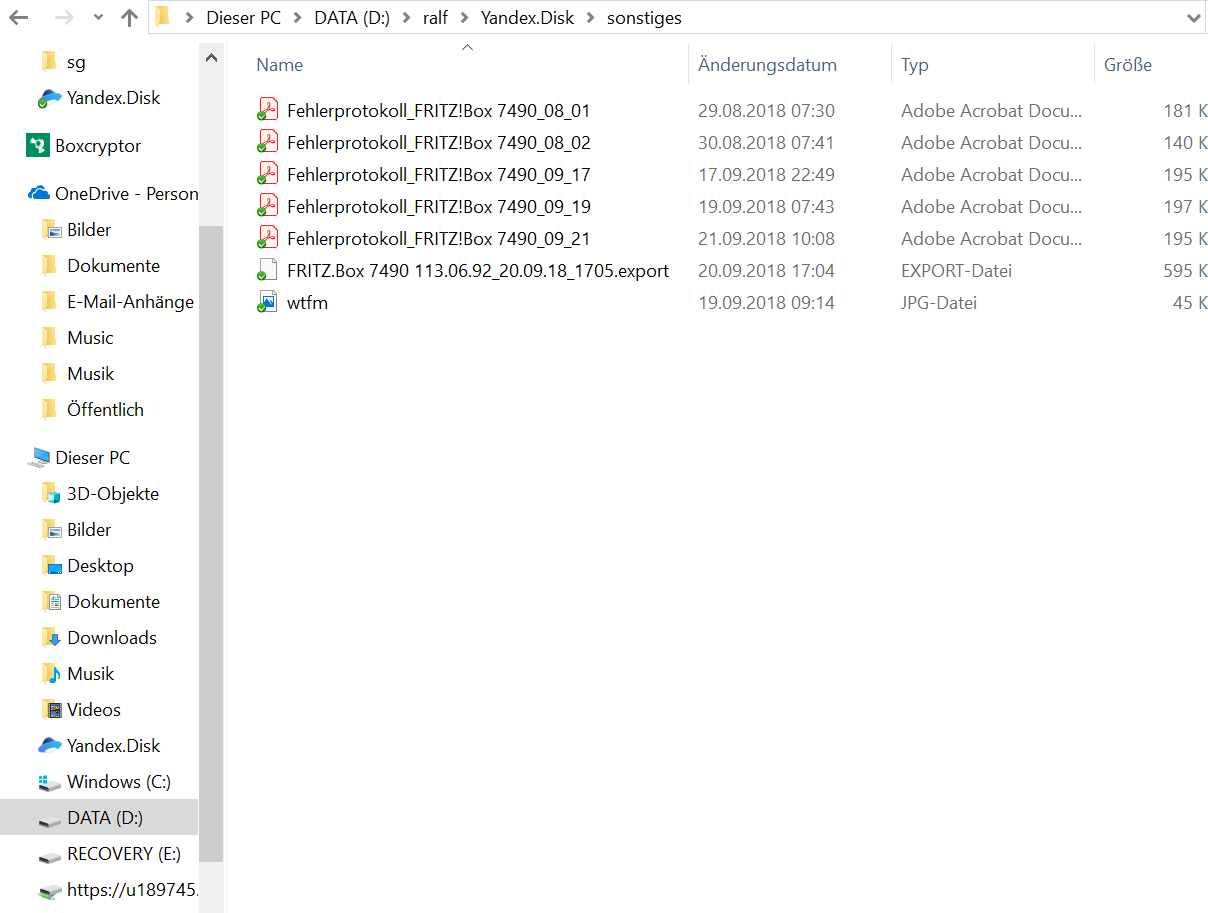1208x913 pixels.
Task: Navigate to DATA (D:) breadcrumb
Action: click(351, 18)
